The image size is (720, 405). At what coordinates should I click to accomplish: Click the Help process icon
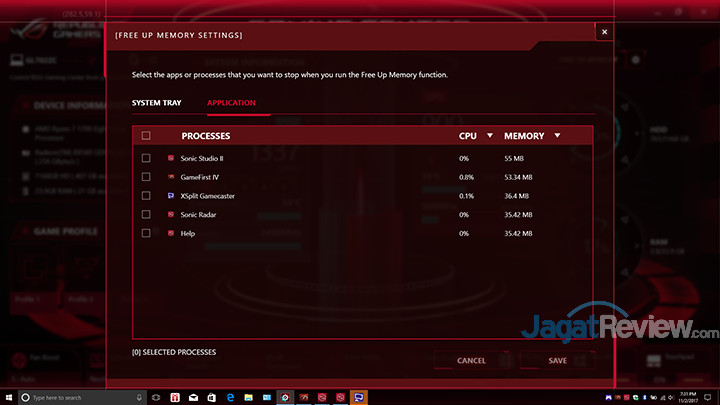tap(171, 233)
